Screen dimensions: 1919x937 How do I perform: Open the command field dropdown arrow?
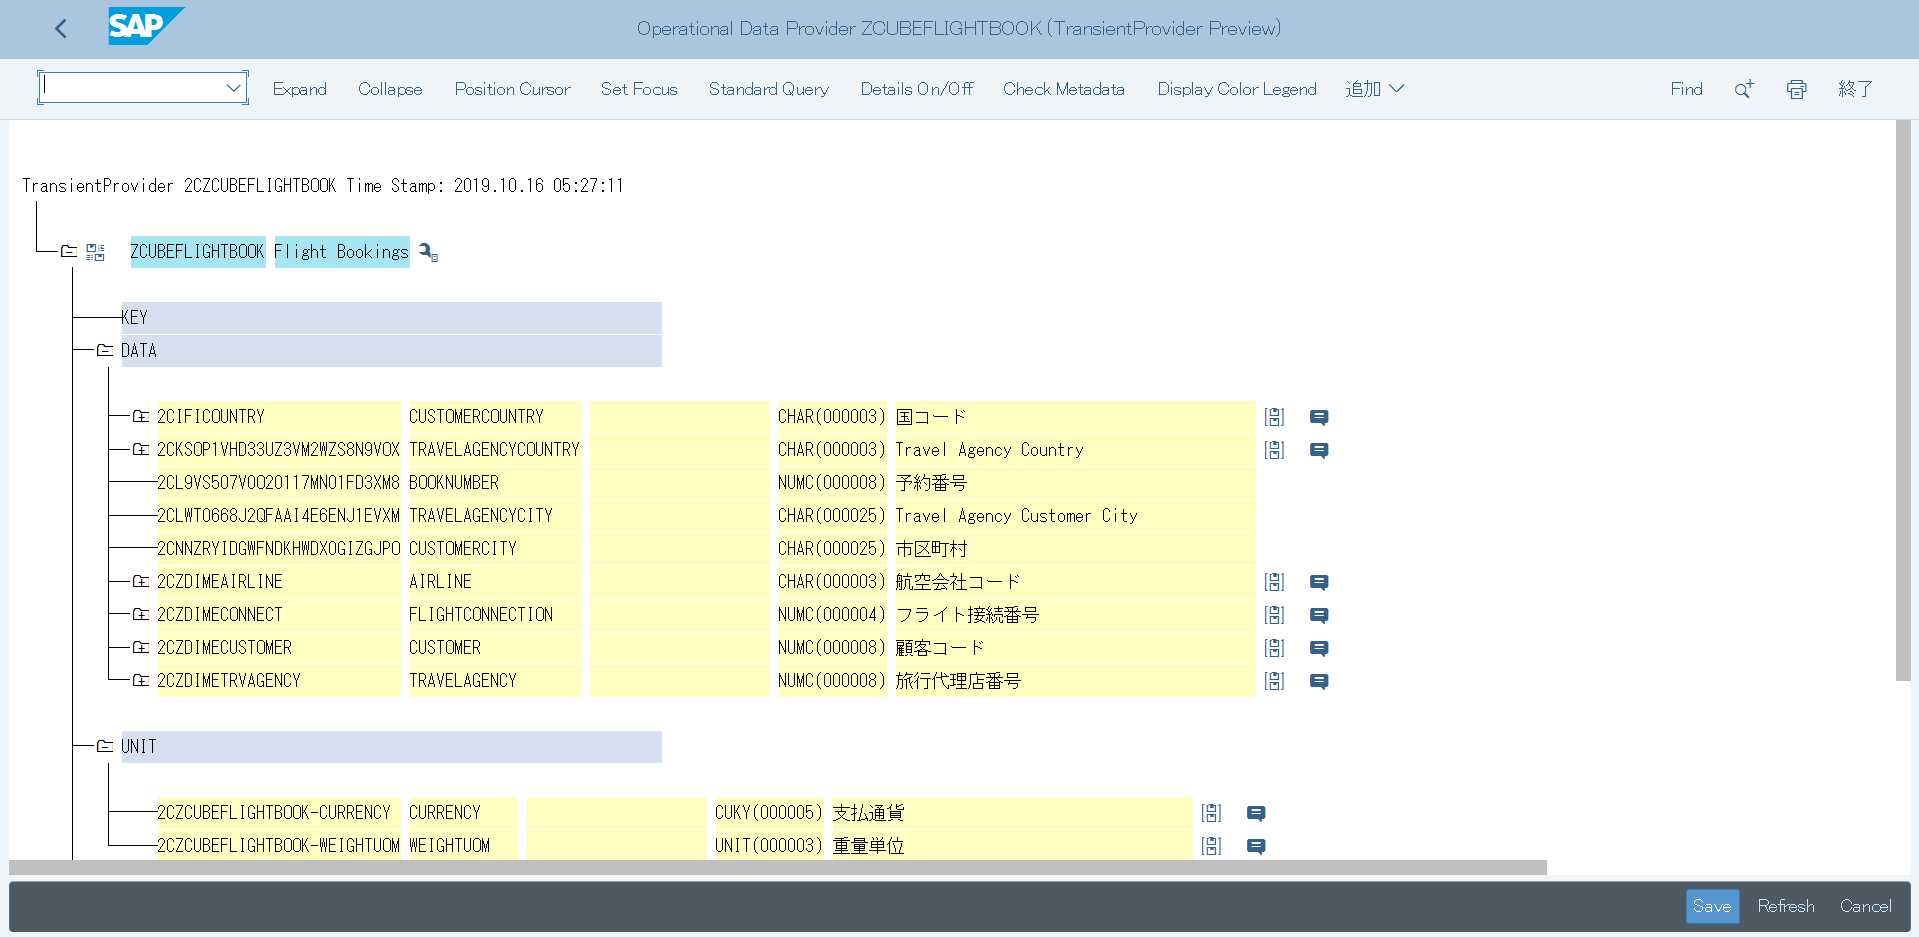click(x=234, y=88)
